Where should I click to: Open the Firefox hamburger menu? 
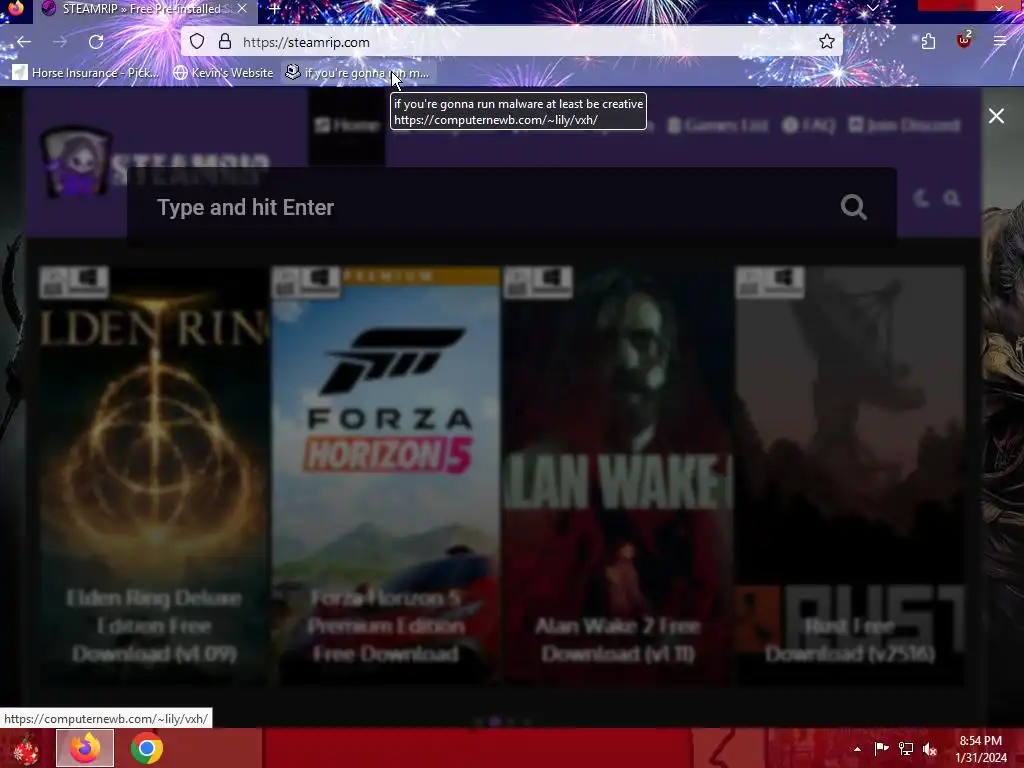1000,42
